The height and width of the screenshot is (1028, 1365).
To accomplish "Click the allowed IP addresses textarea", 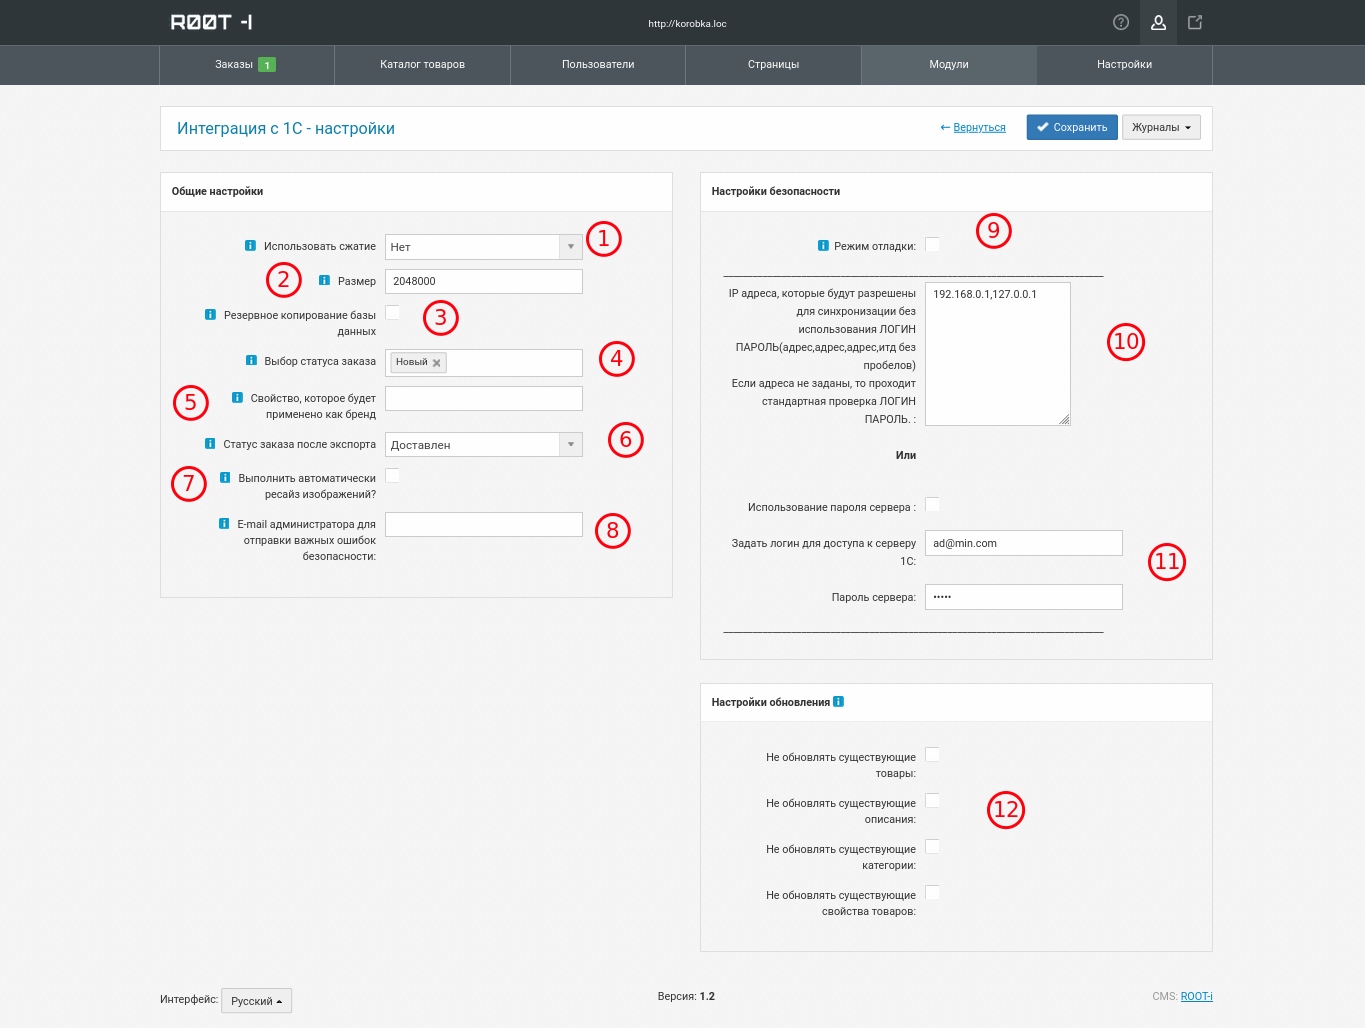I will [x=998, y=354].
